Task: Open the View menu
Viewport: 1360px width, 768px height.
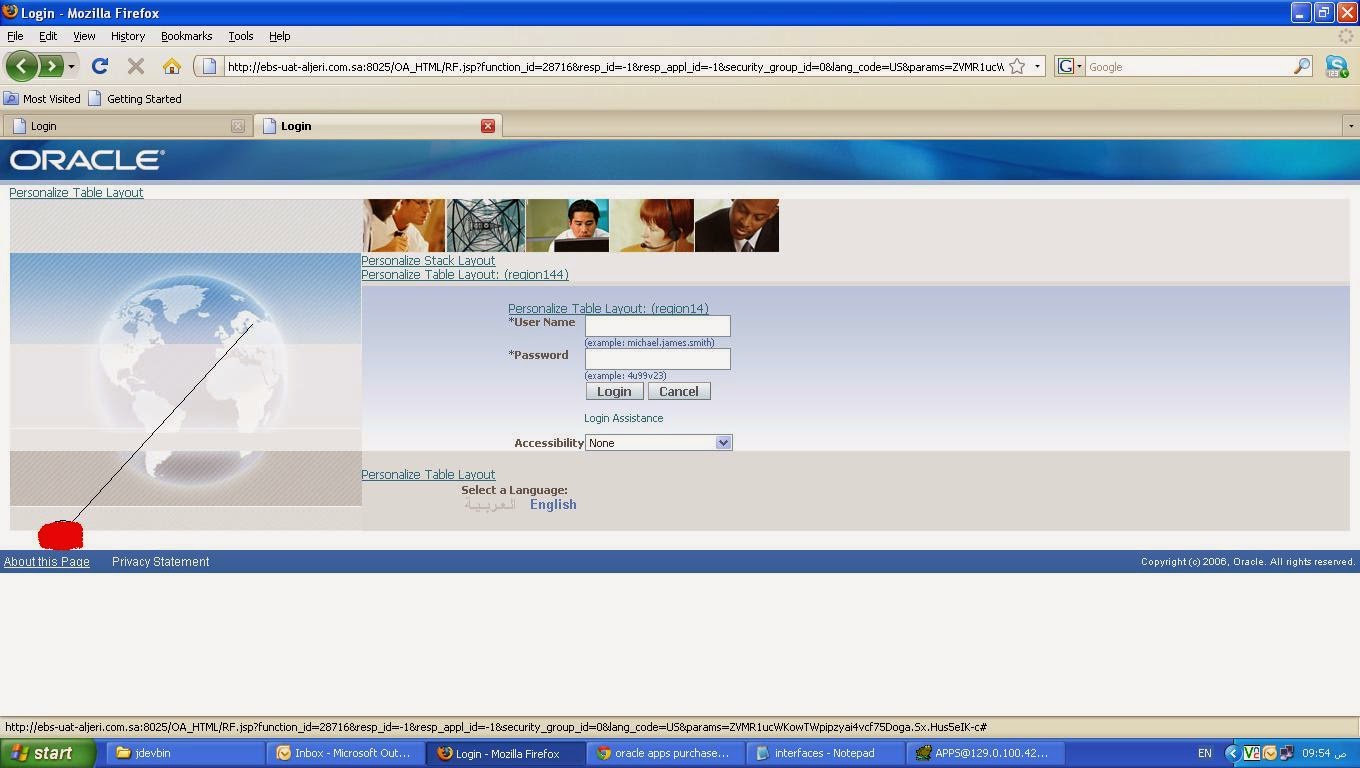Action: point(84,36)
